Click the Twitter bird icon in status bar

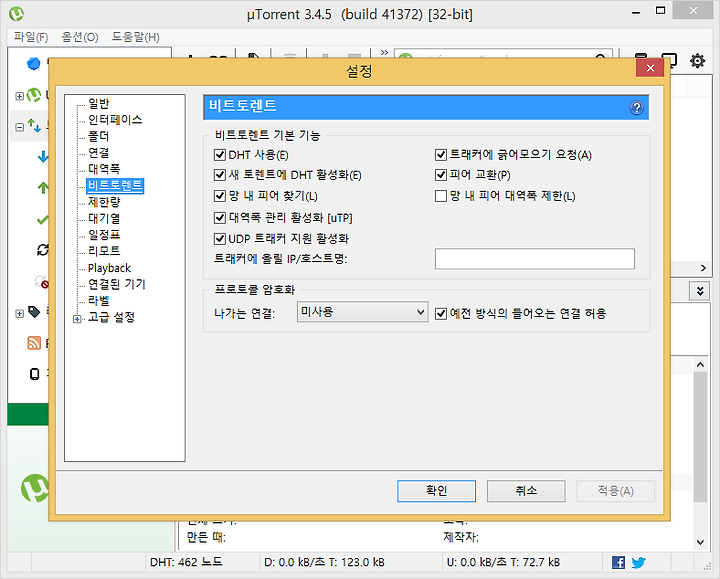638,562
